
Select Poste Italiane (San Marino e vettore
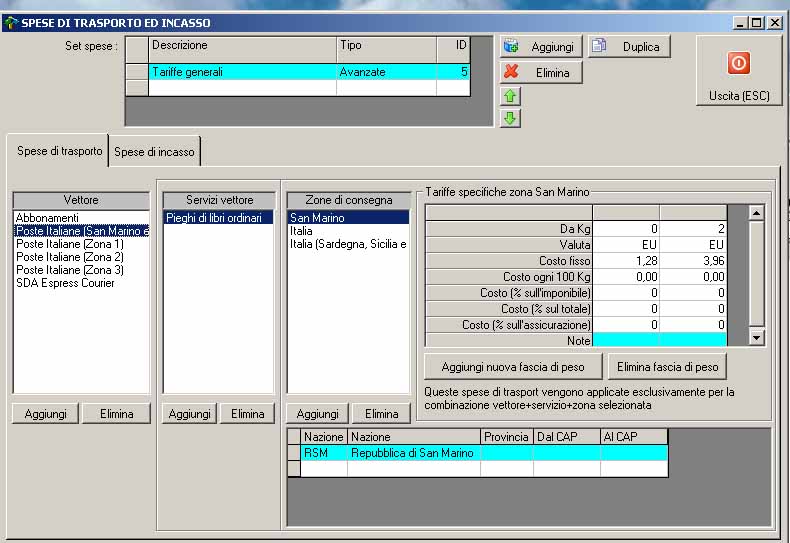(x=82, y=231)
